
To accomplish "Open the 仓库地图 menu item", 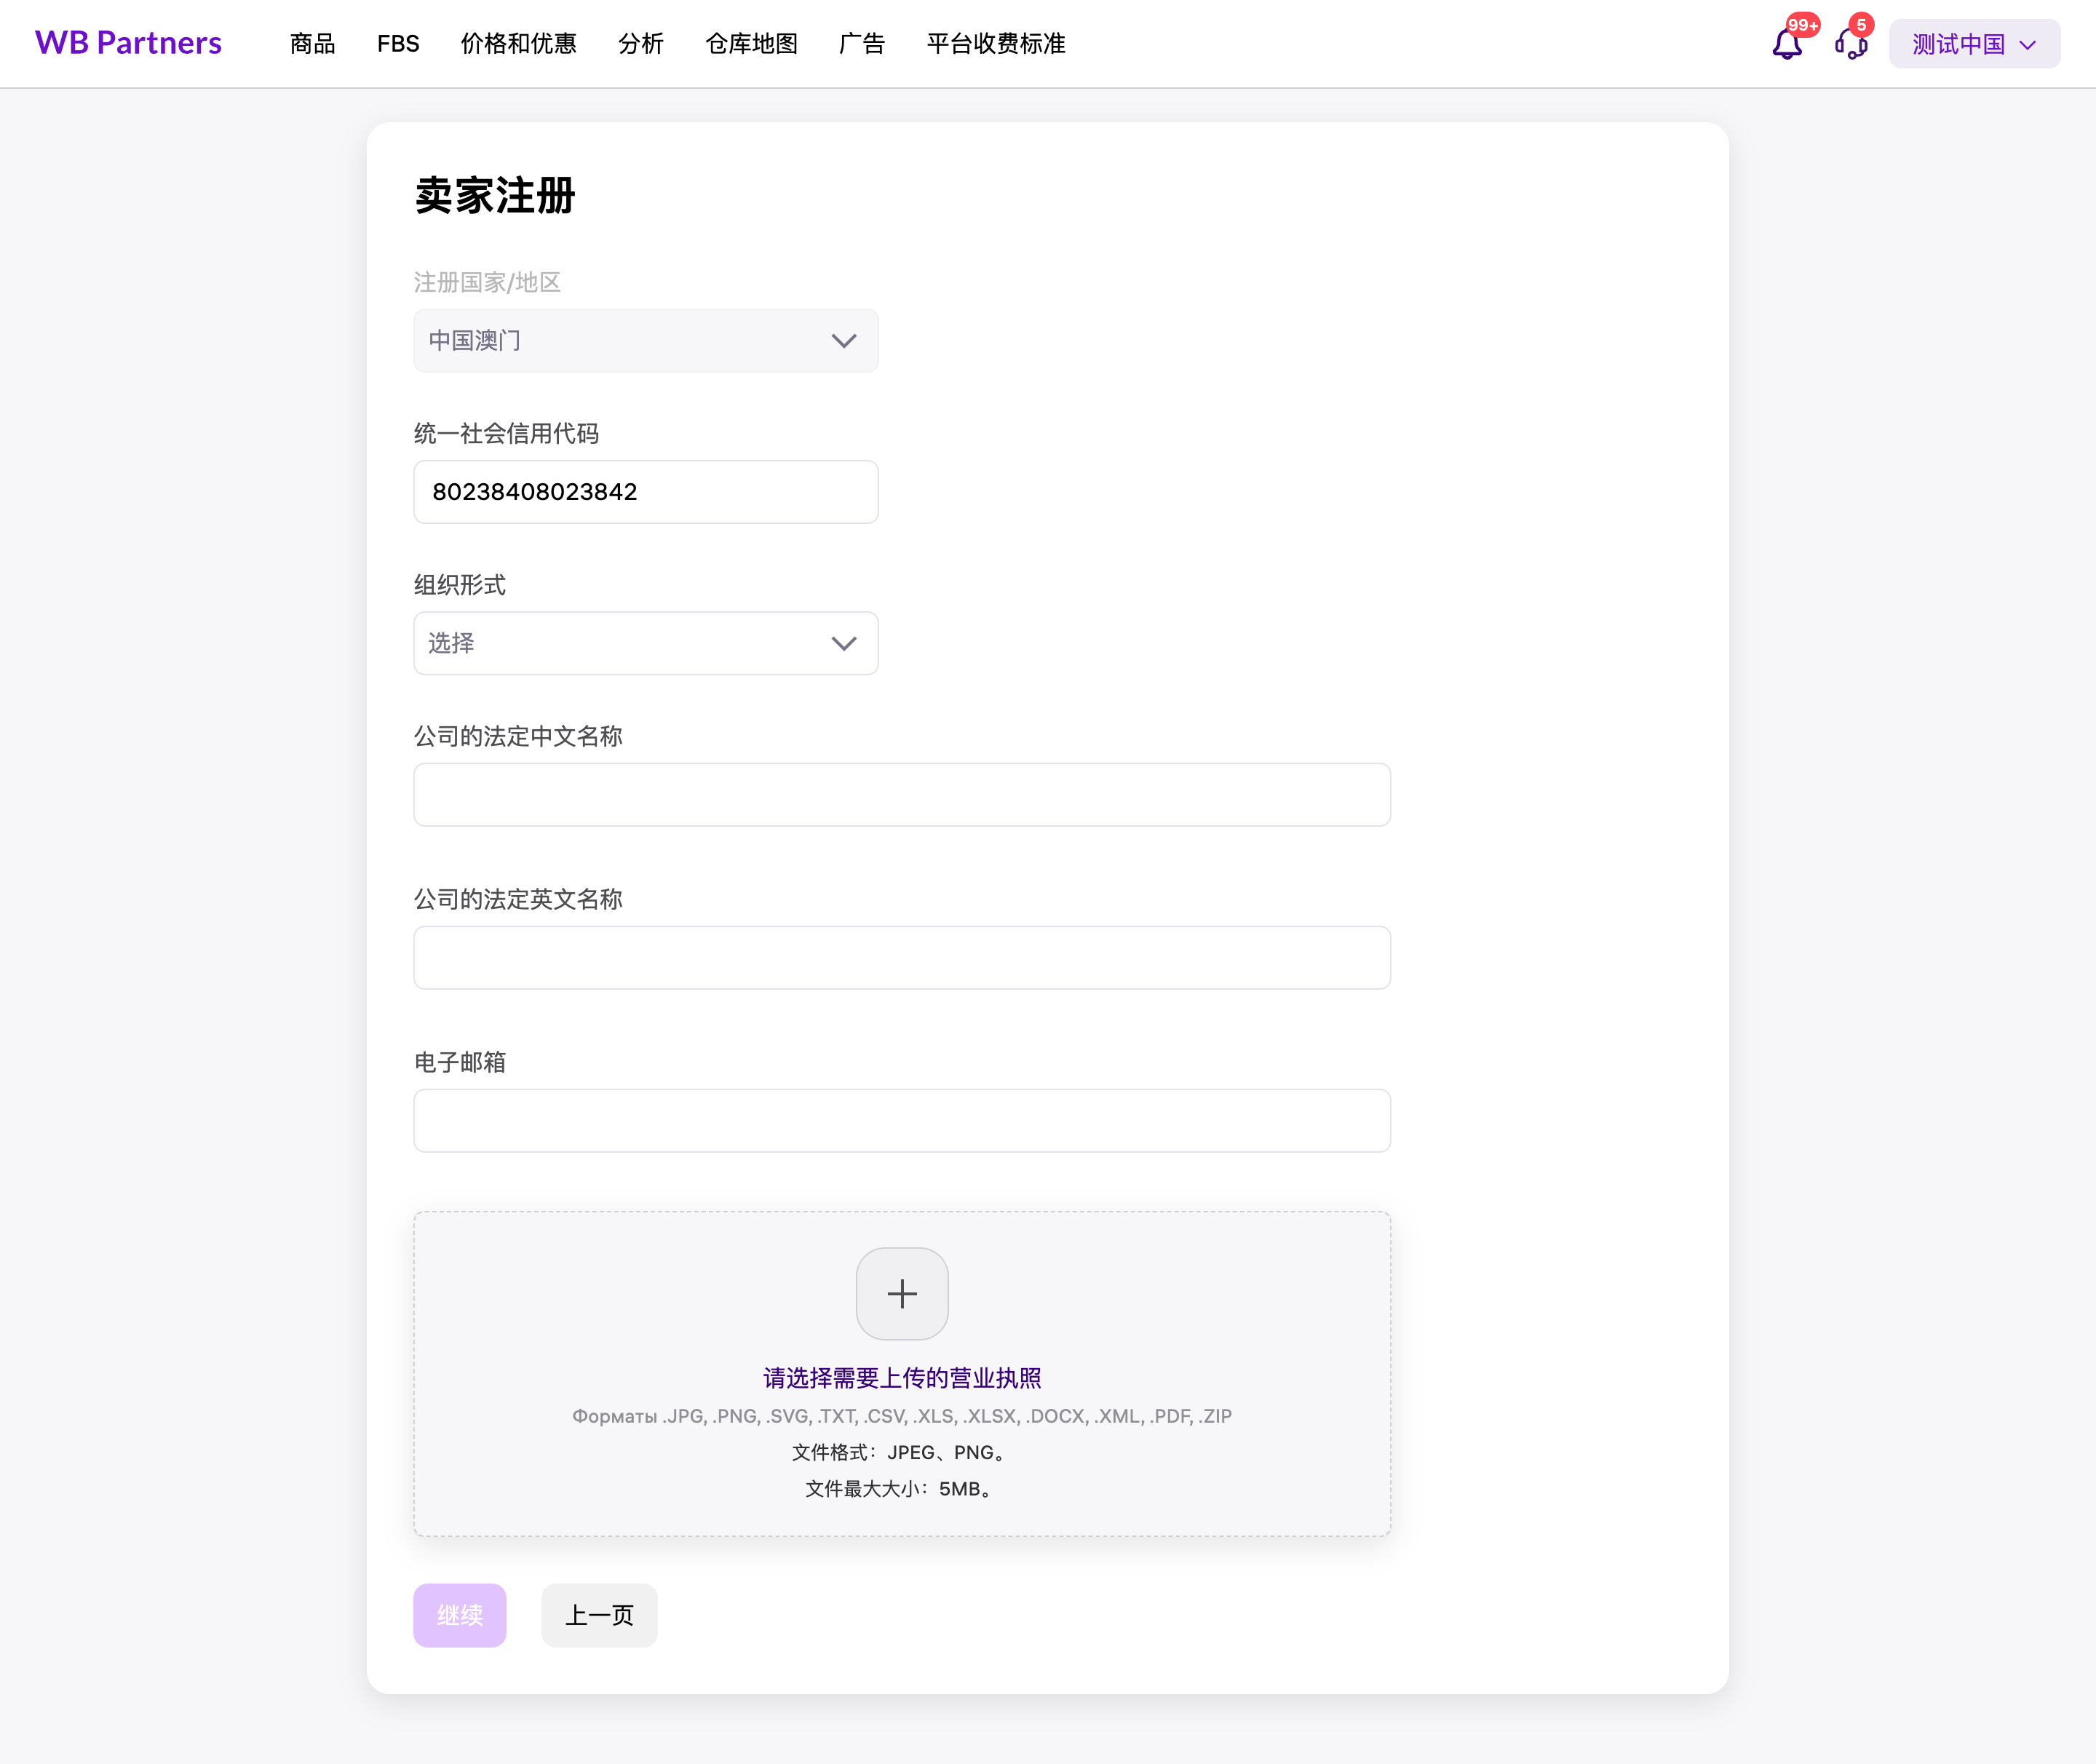I will pyautogui.click(x=751, y=44).
